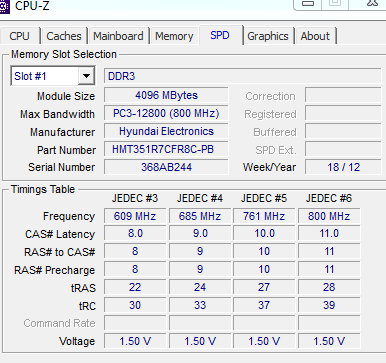This screenshot has width=386, height=363.
Task: Select the 4096 MBytes module size value
Action: [x=166, y=95]
